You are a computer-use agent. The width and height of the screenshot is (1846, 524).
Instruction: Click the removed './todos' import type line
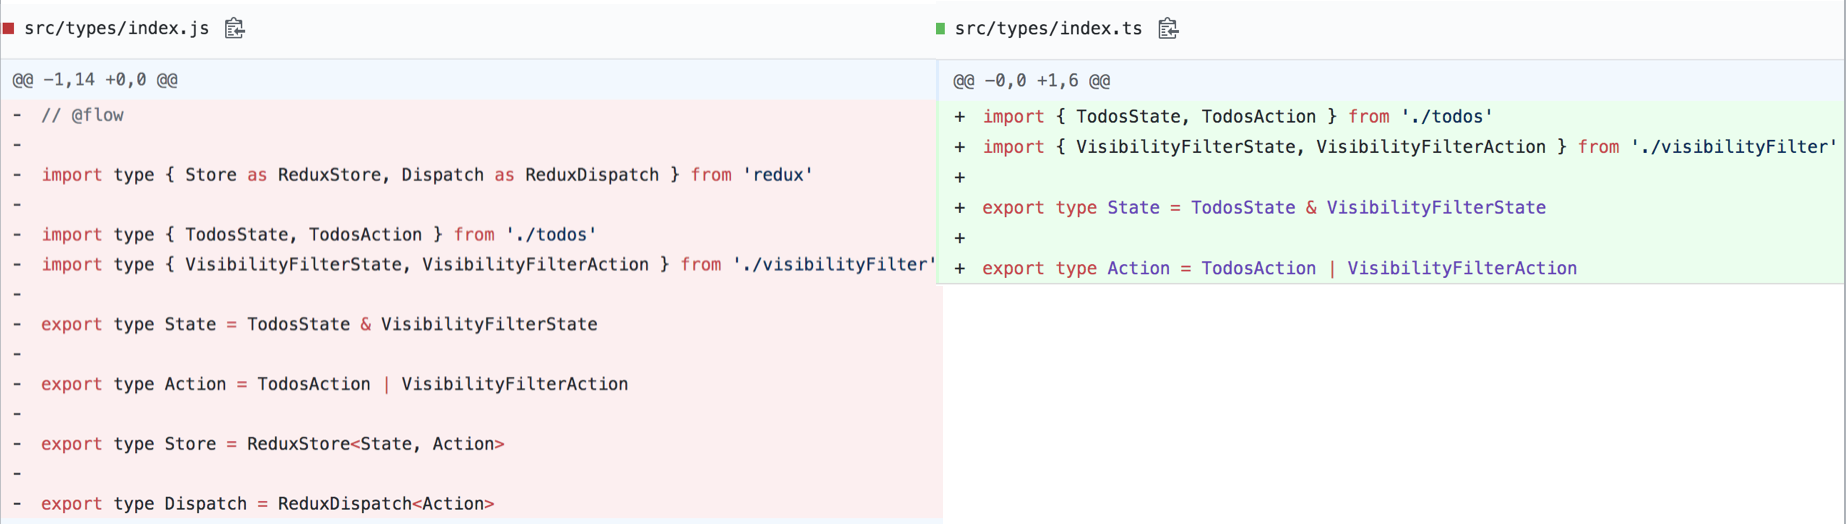(319, 235)
